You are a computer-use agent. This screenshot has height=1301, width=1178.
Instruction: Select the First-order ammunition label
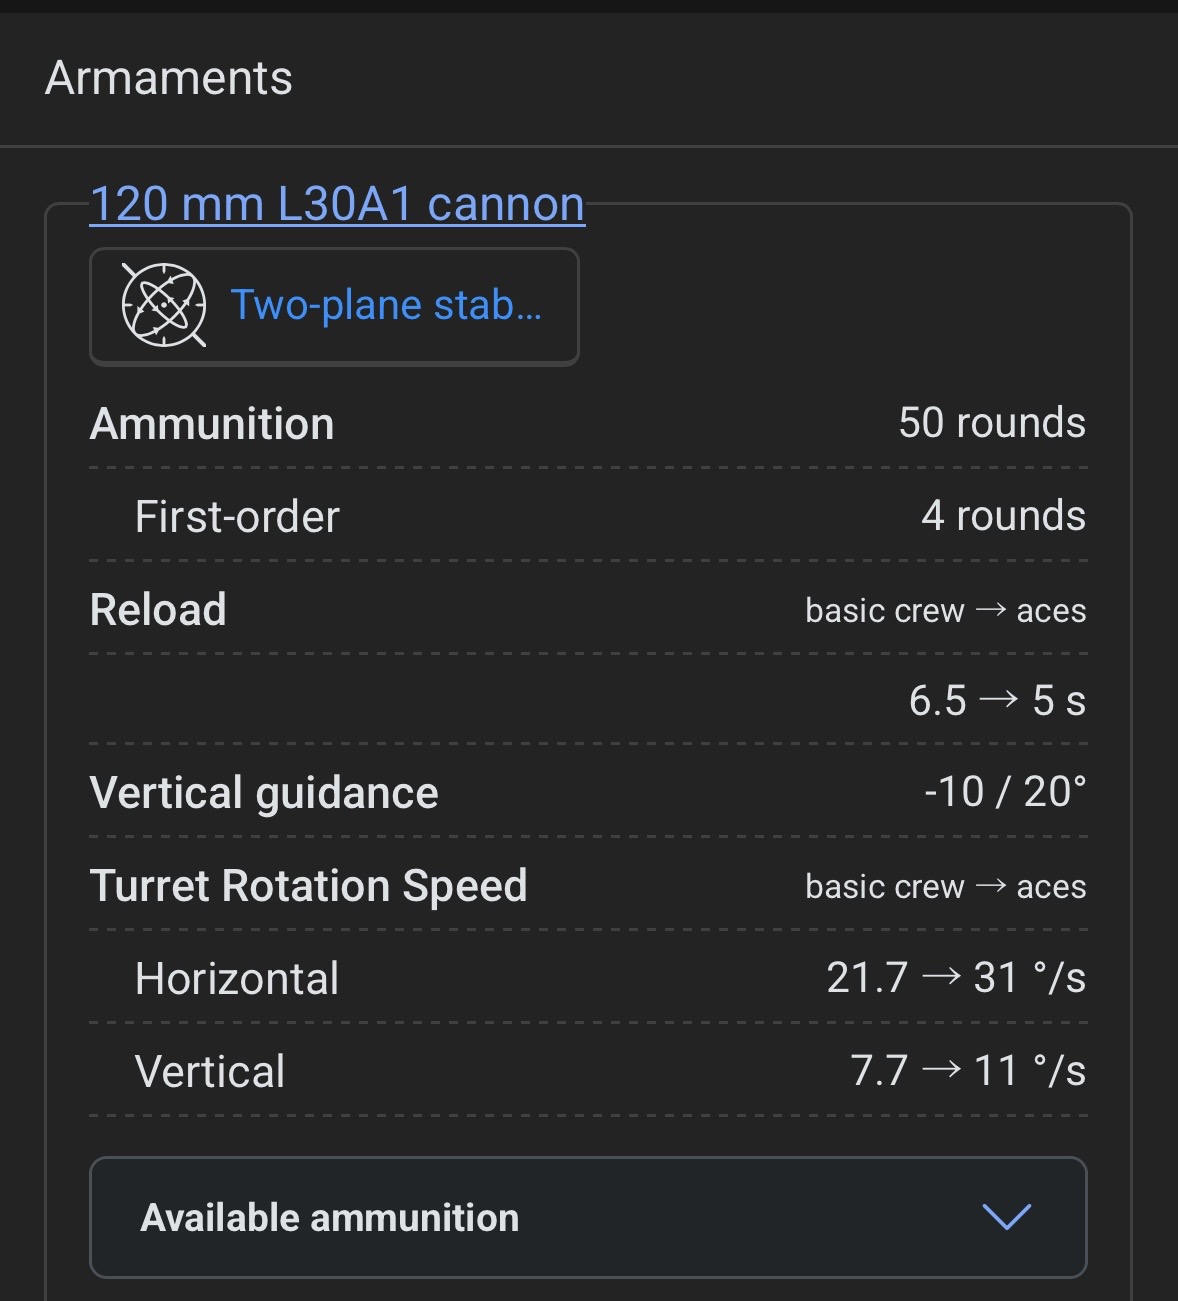(x=237, y=517)
